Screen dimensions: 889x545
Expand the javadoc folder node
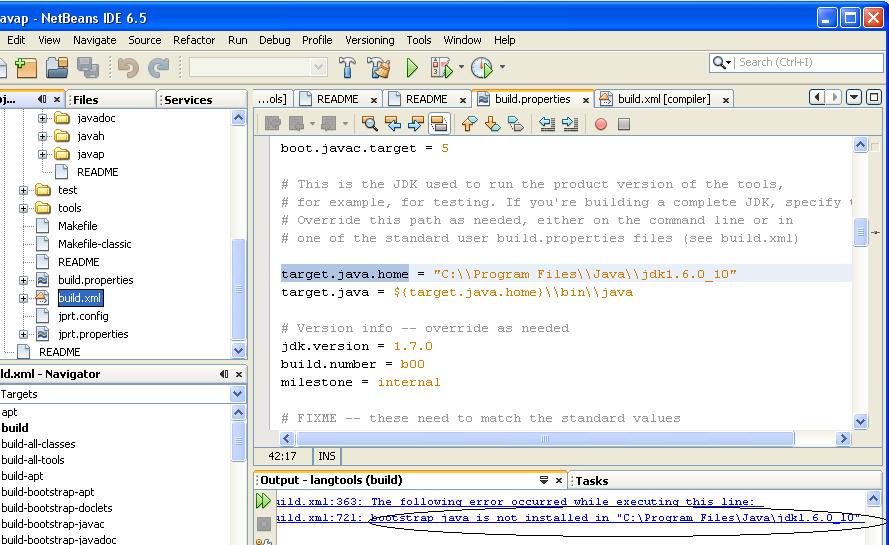click(43, 118)
